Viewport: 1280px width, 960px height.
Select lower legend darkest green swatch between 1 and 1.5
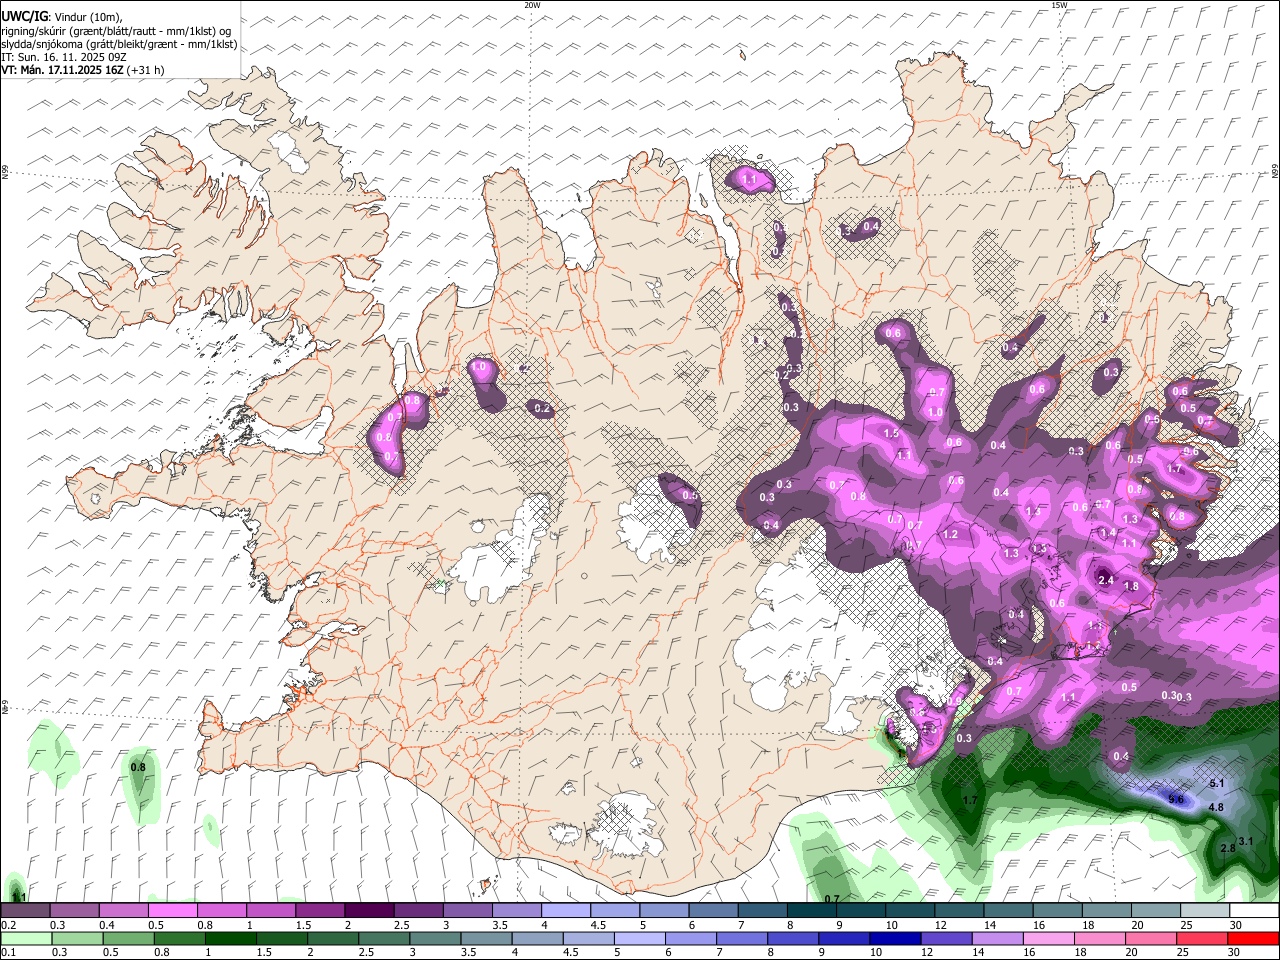pyautogui.click(x=230, y=938)
